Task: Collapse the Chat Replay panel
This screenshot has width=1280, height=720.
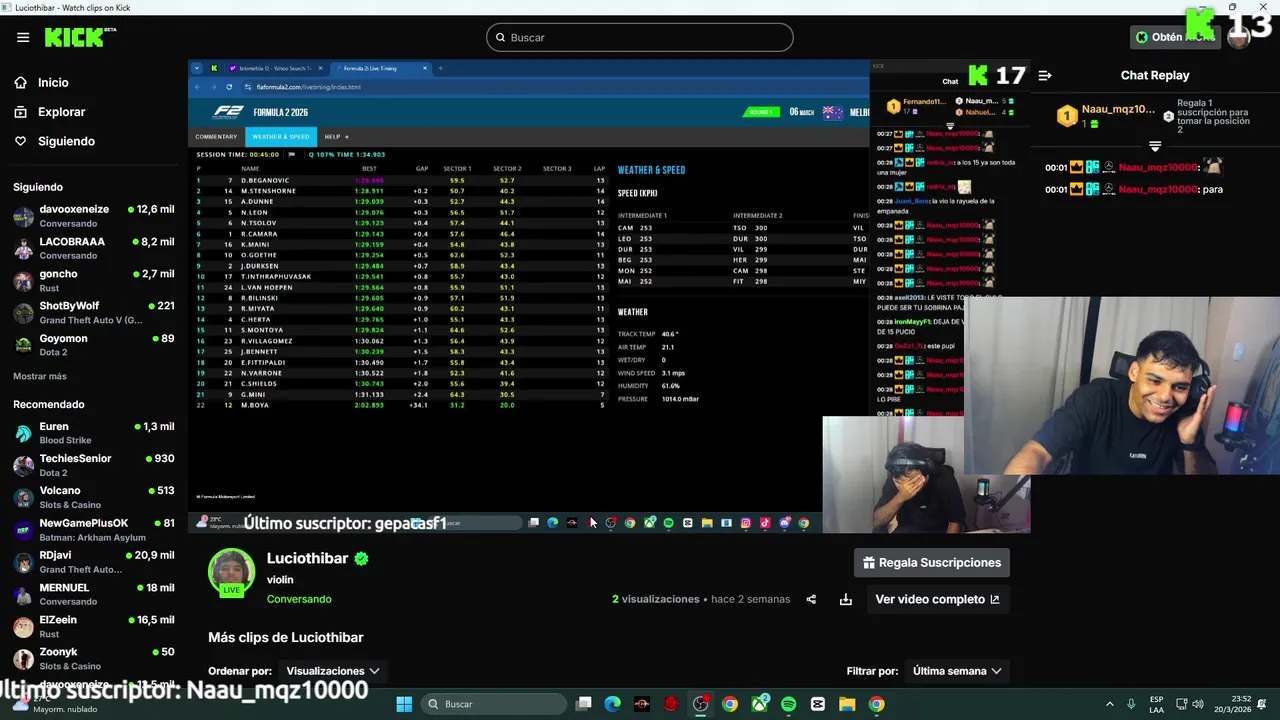Action: 1045,75
